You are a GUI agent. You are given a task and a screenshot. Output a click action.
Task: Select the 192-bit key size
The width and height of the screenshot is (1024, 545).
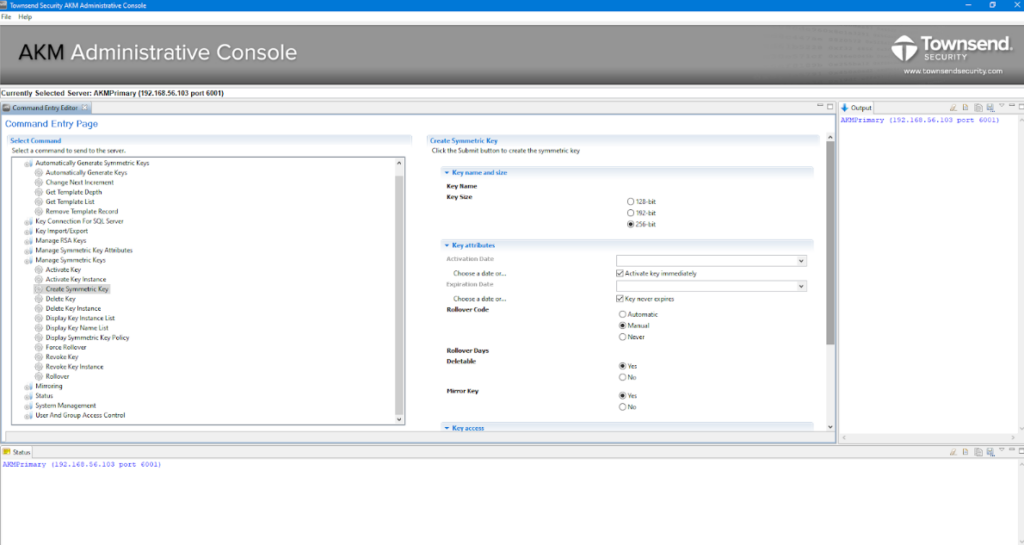click(630, 213)
